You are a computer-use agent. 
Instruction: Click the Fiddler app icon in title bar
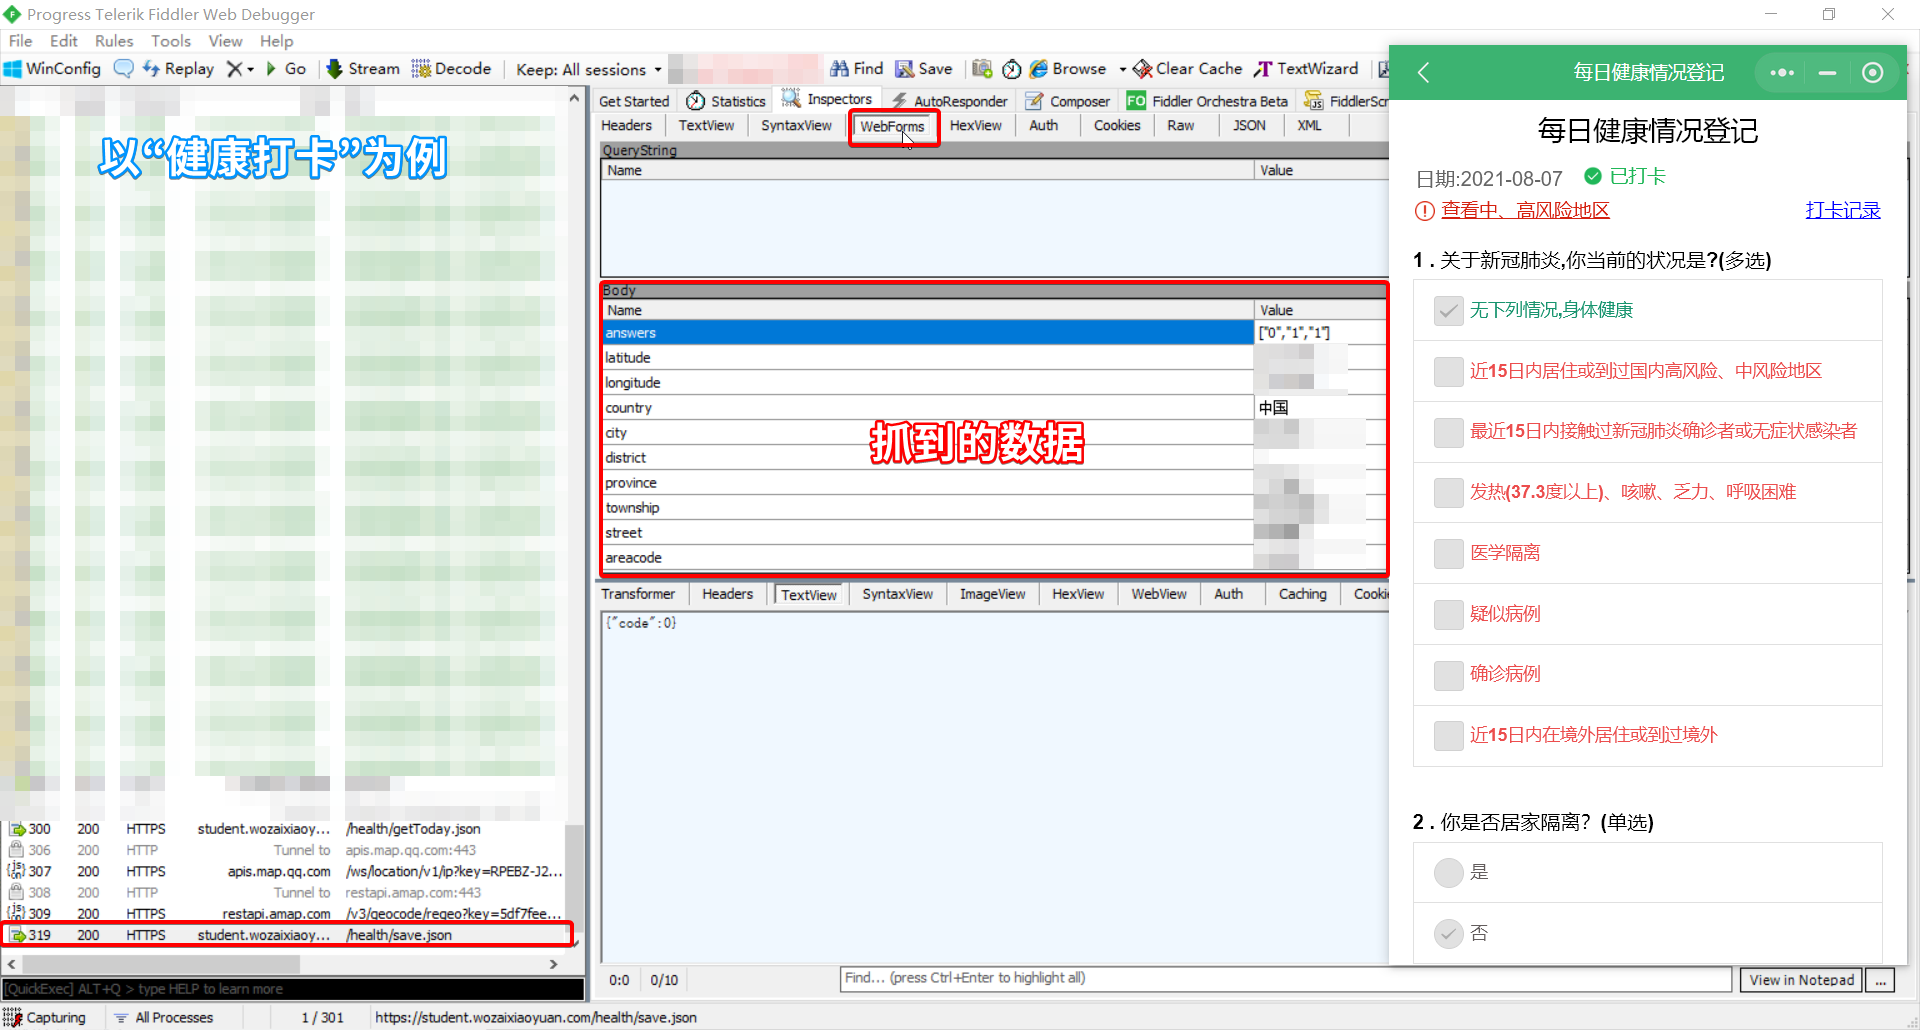[x=12, y=14]
